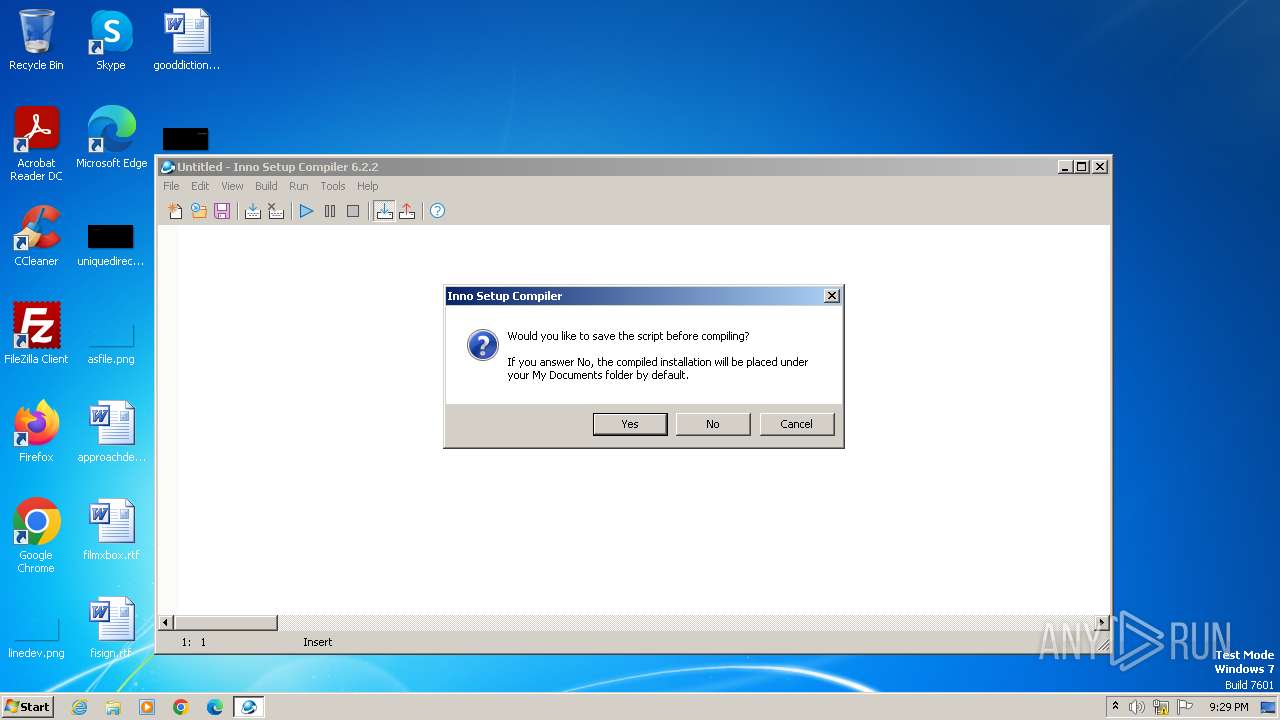This screenshot has width=1280, height=720.
Task: Click the File Explorer taskbar icon
Action: [113, 707]
